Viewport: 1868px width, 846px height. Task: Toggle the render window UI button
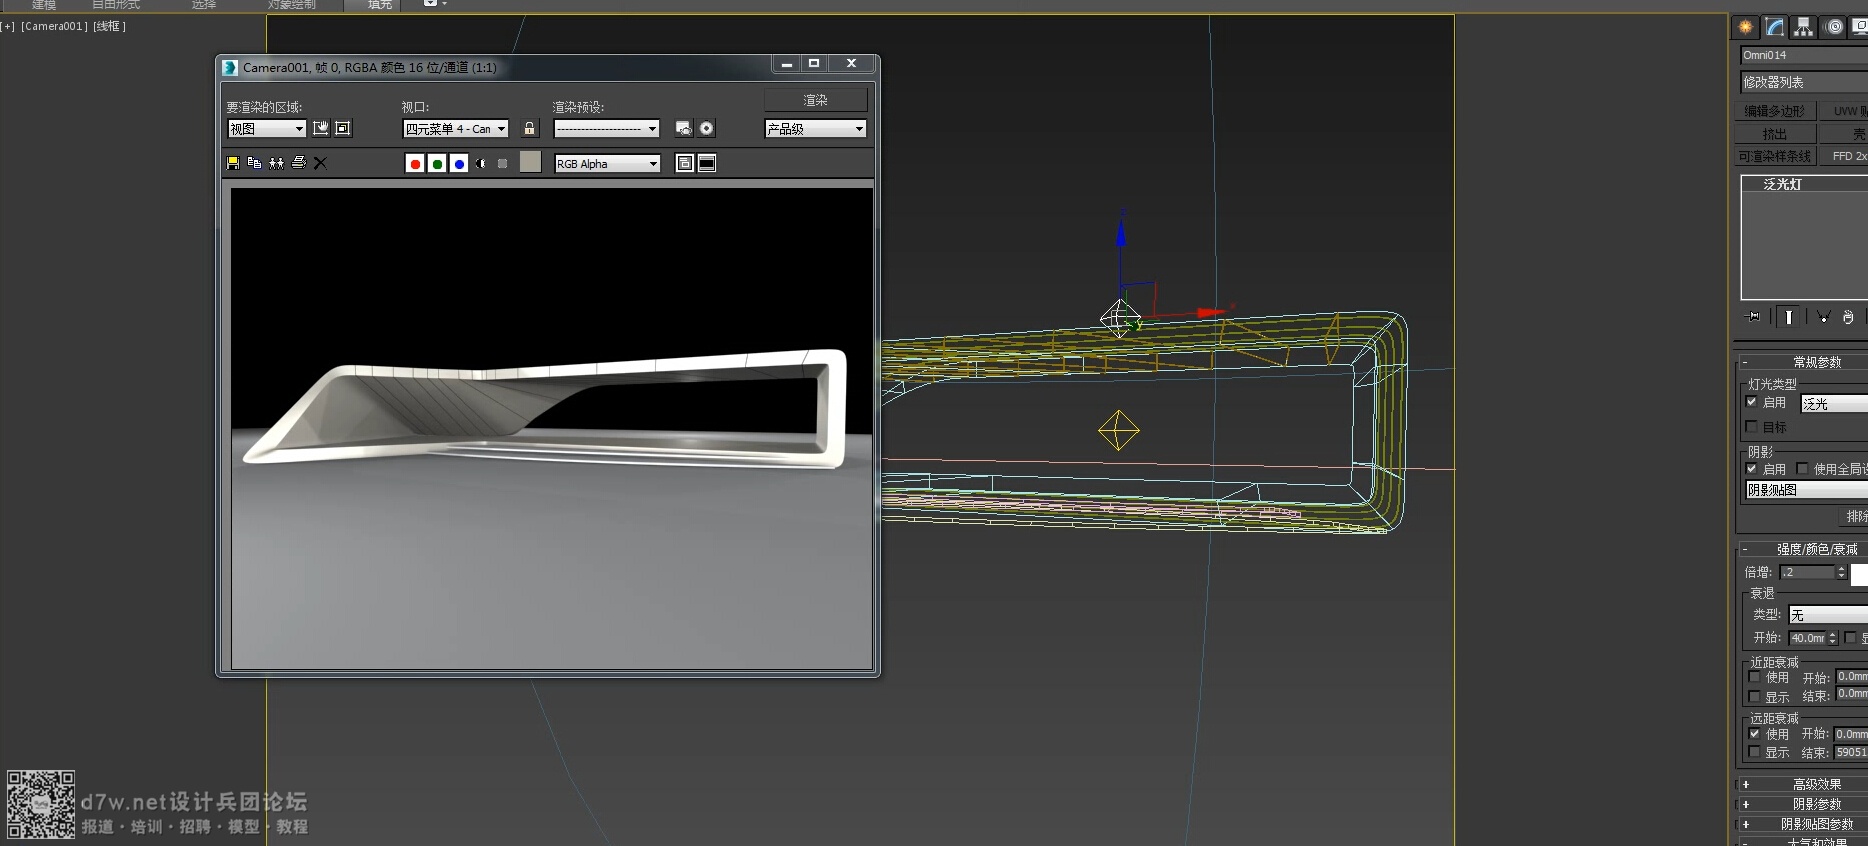point(707,163)
